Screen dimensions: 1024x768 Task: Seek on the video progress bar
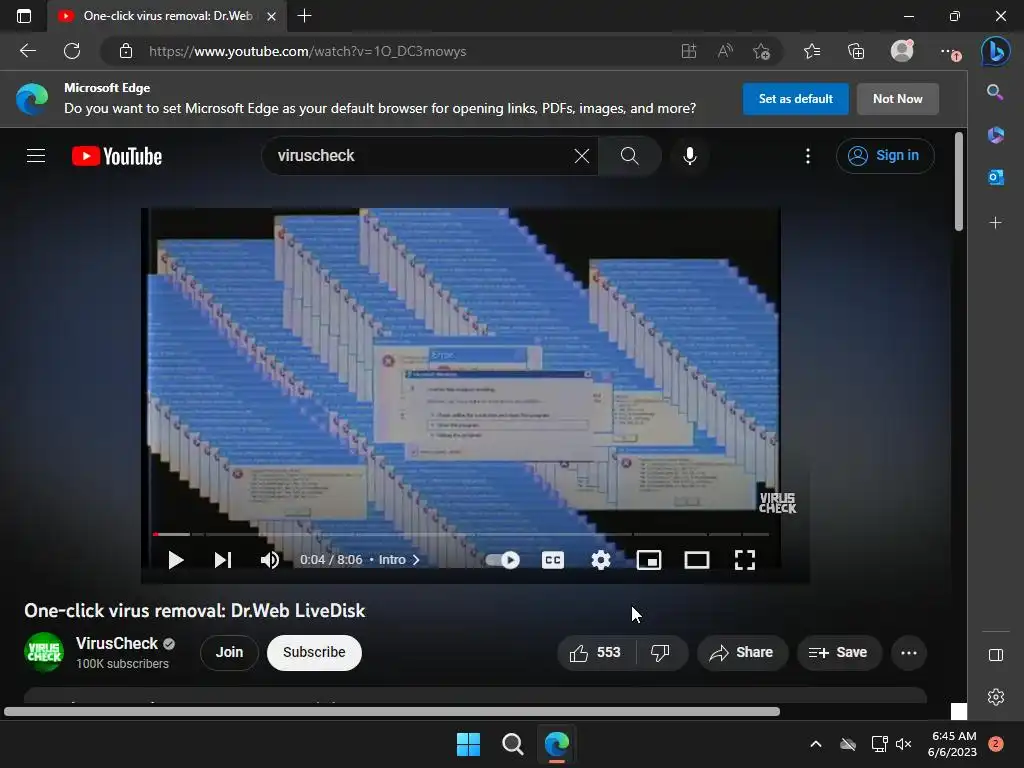pyautogui.click(x=460, y=534)
